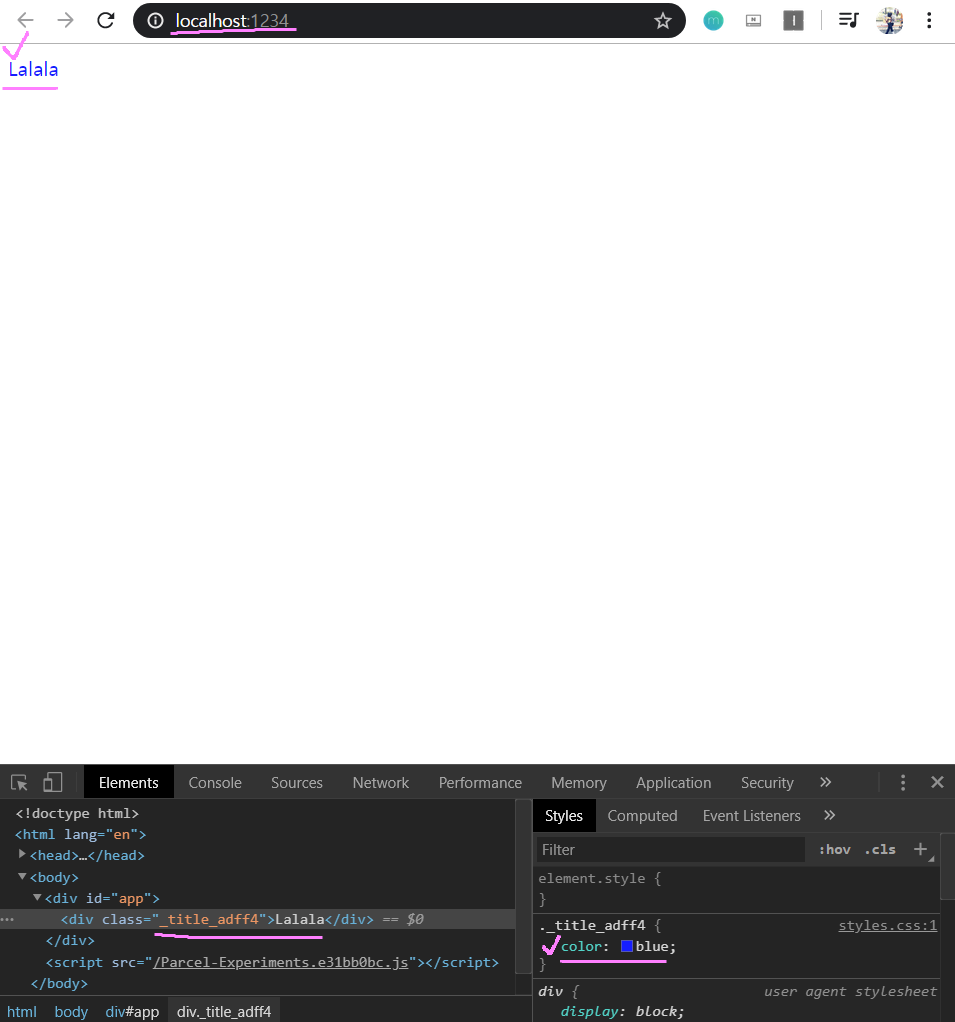Switch to the Sources tab
The width and height of the screenshot is (955, 1022).
(x=297, y=782)
